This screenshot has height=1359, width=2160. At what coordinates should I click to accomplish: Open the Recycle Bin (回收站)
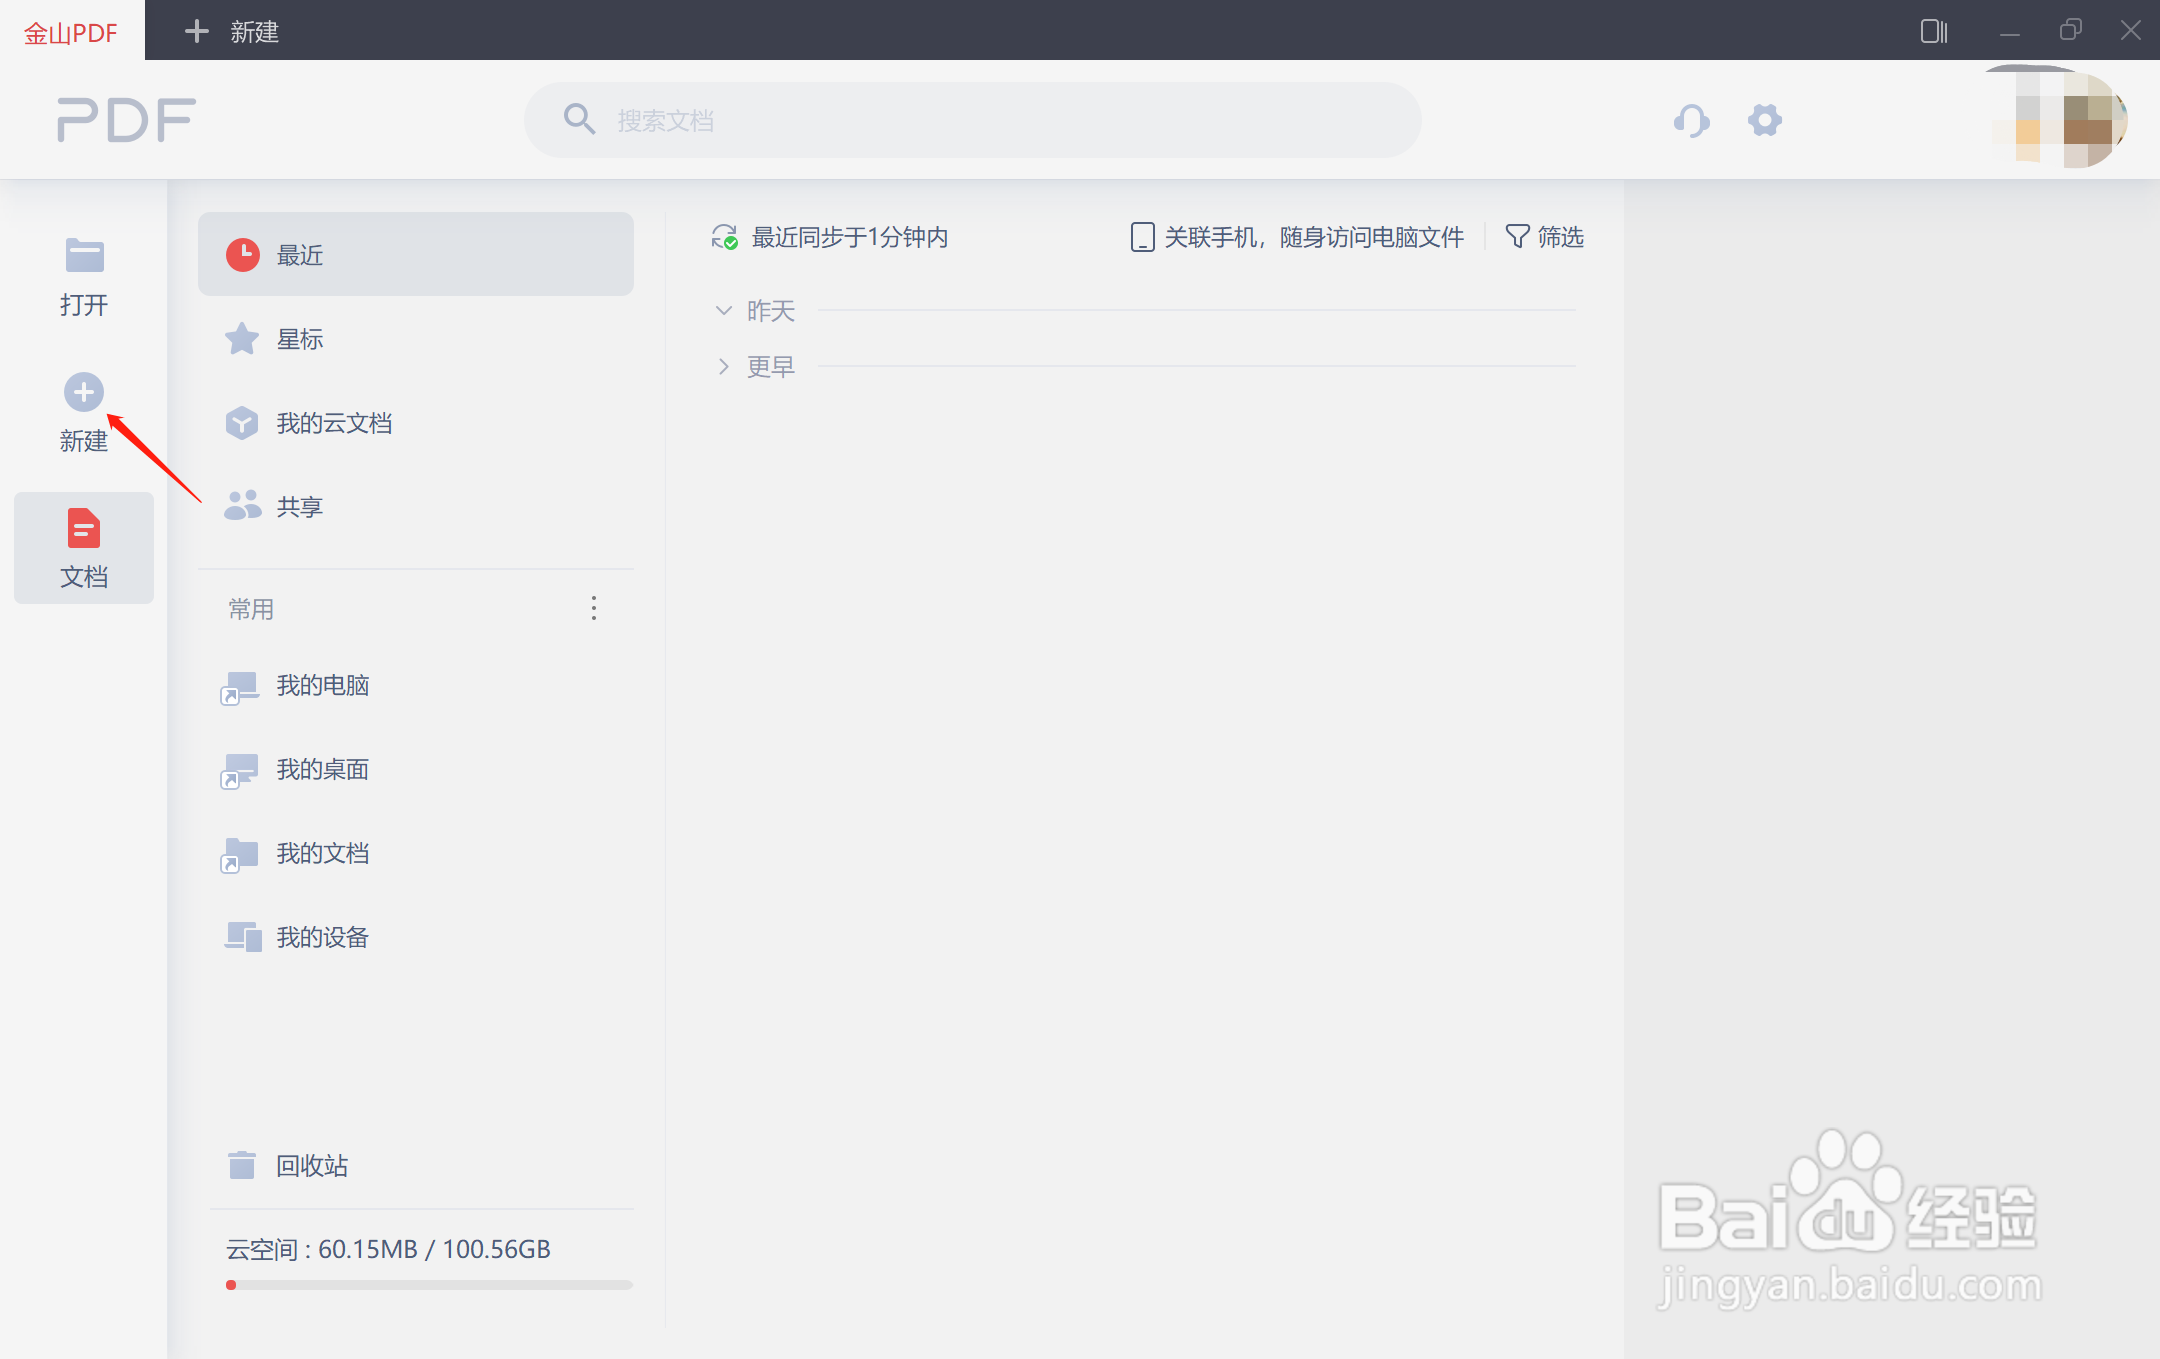coord(311,1165)
